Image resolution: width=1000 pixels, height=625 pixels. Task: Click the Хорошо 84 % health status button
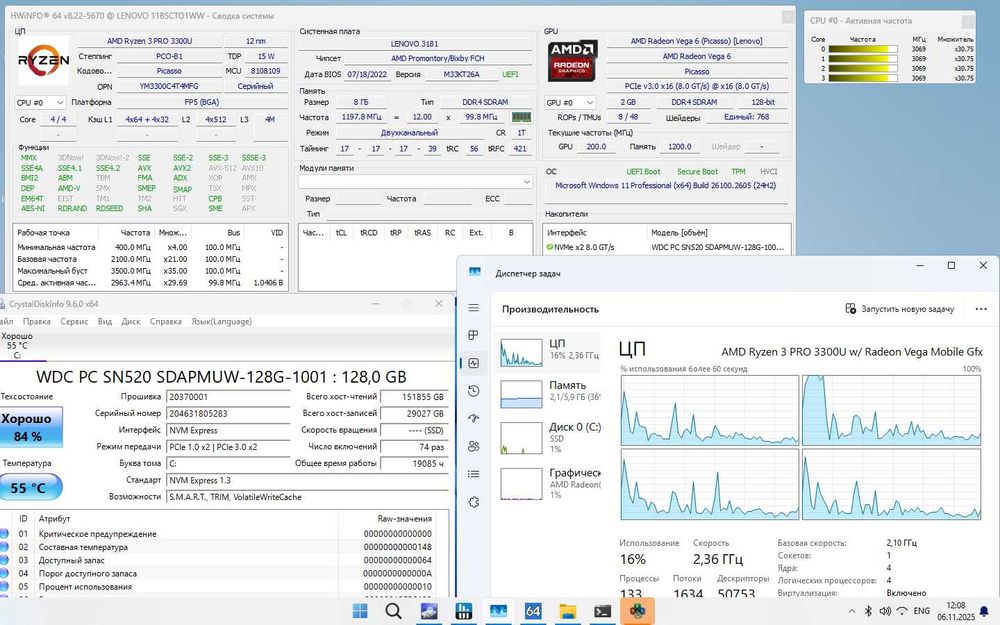[30, 427]
